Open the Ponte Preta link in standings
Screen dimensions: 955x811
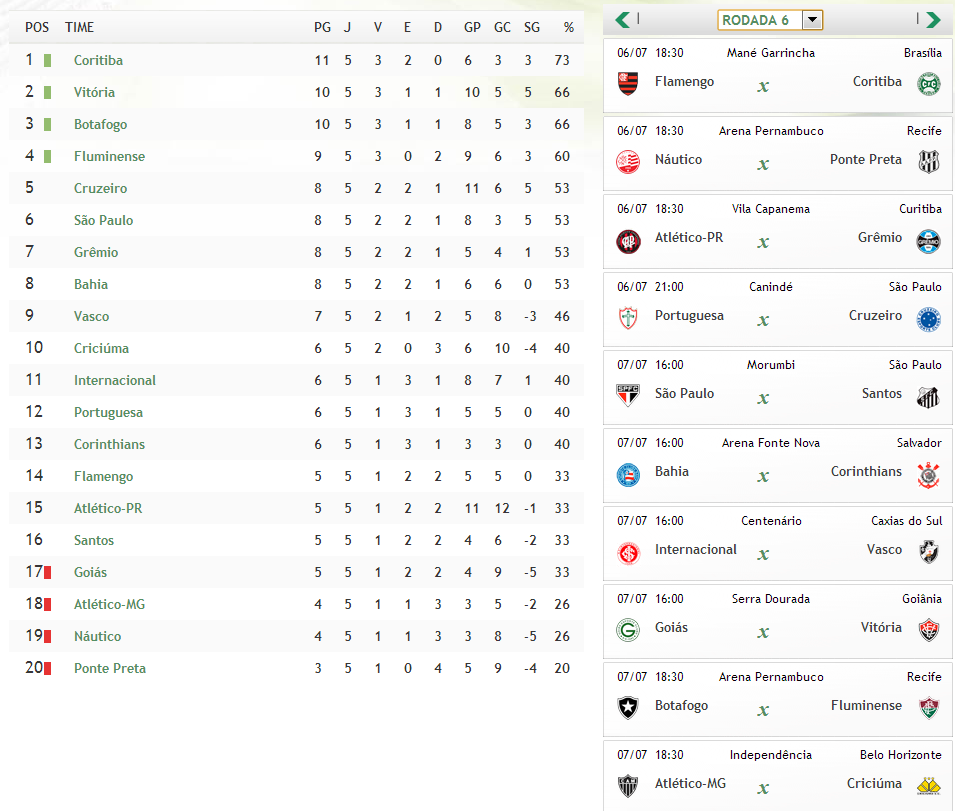click(x=111, y=668)
